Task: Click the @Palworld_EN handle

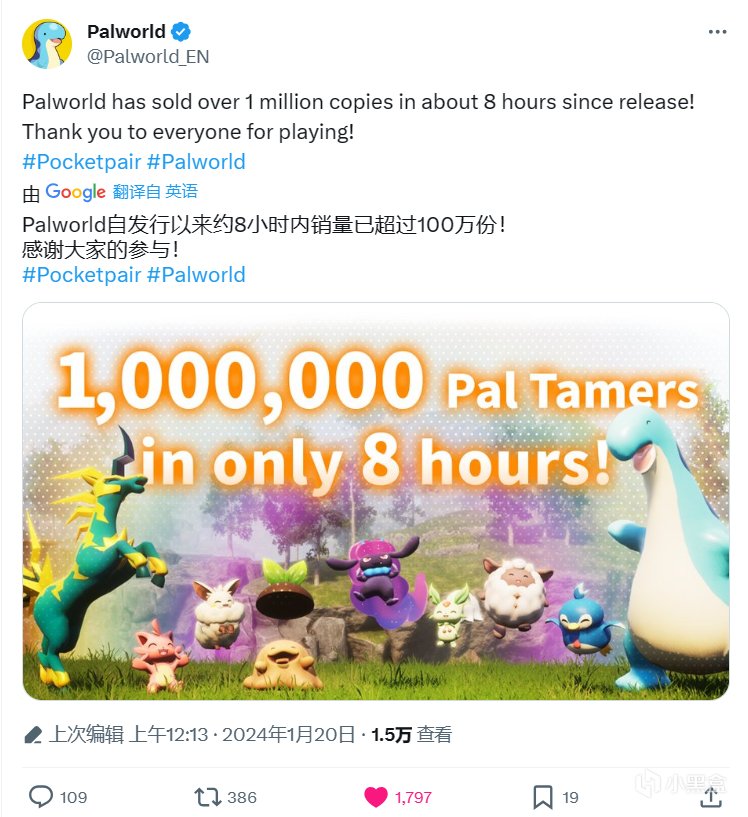Action: point(148,56)
